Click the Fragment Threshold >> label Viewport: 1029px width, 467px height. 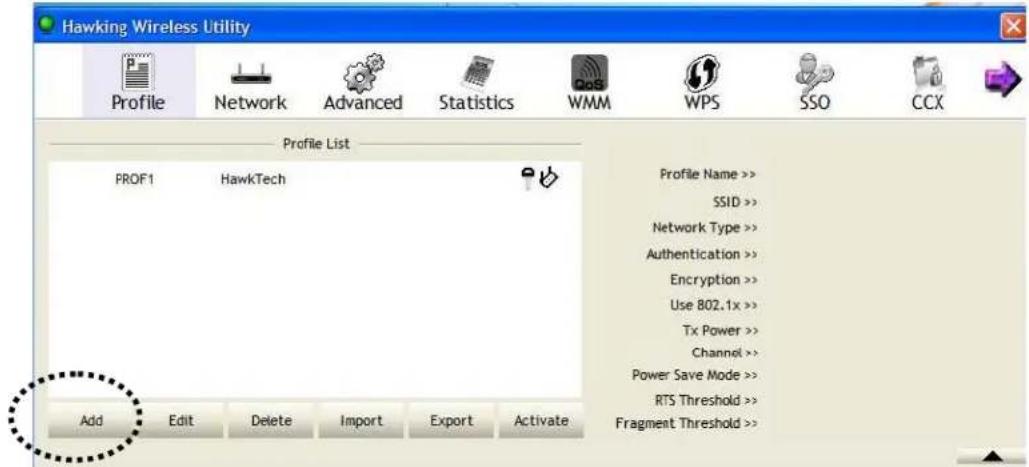[x=687, y=424]
